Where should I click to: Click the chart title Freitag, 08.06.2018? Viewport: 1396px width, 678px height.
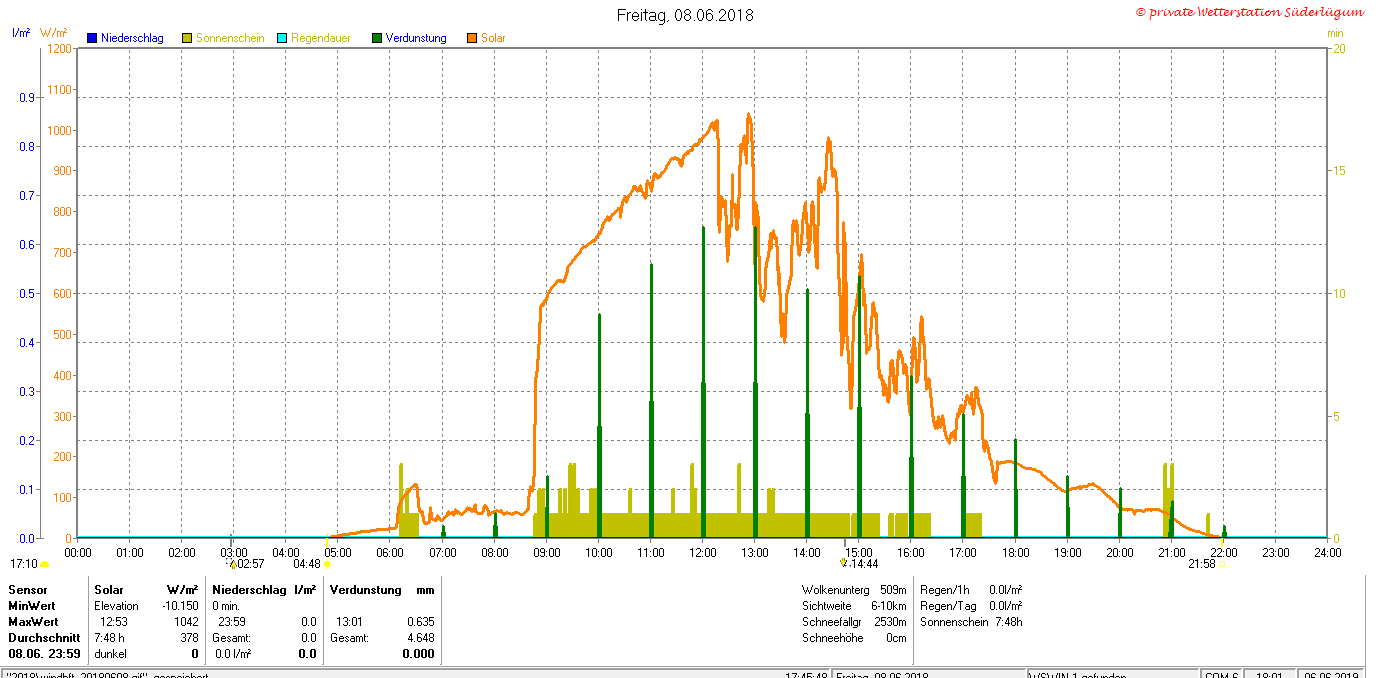(x=685, y=15)
